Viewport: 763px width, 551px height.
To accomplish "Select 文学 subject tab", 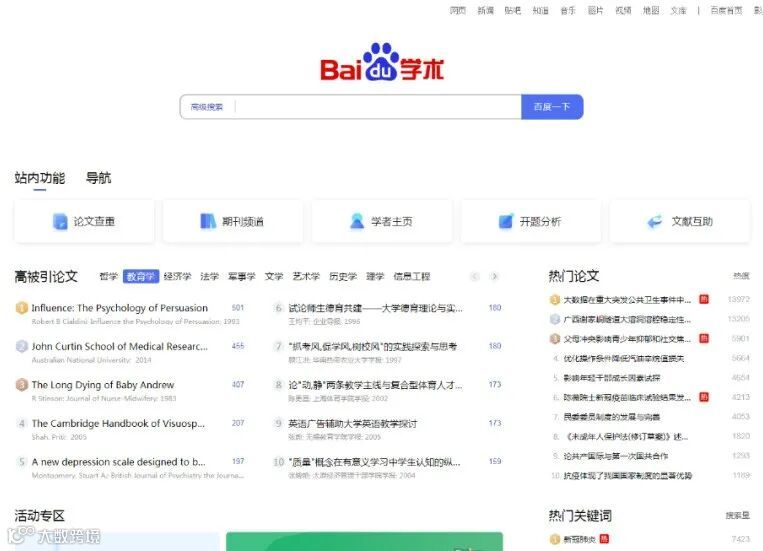I will (273, 276).
